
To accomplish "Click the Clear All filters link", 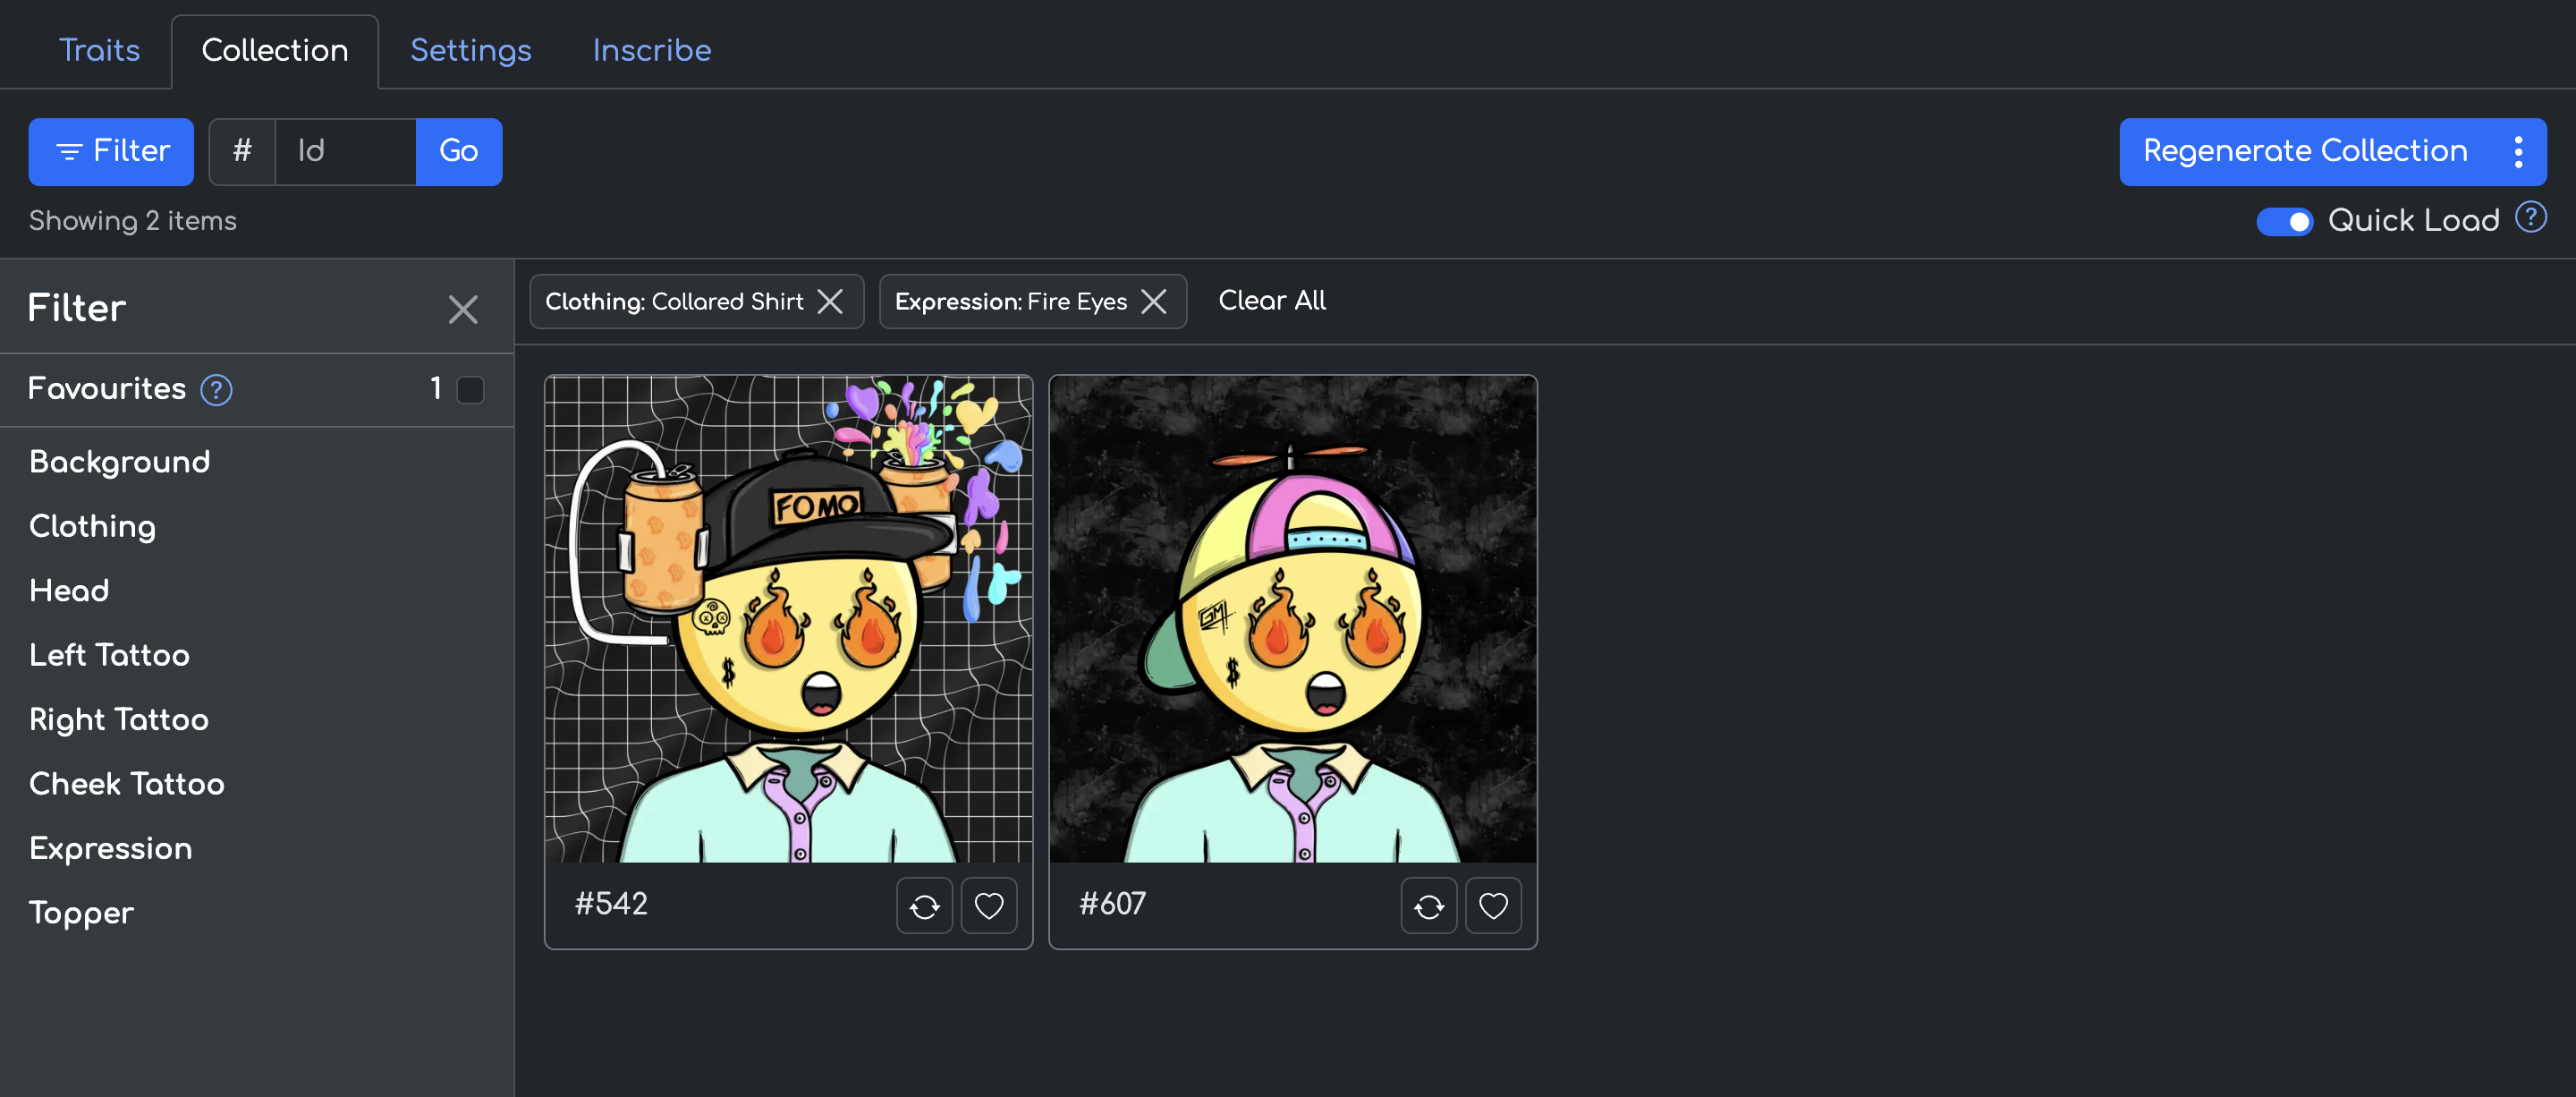I will (x=1271, y=301).
